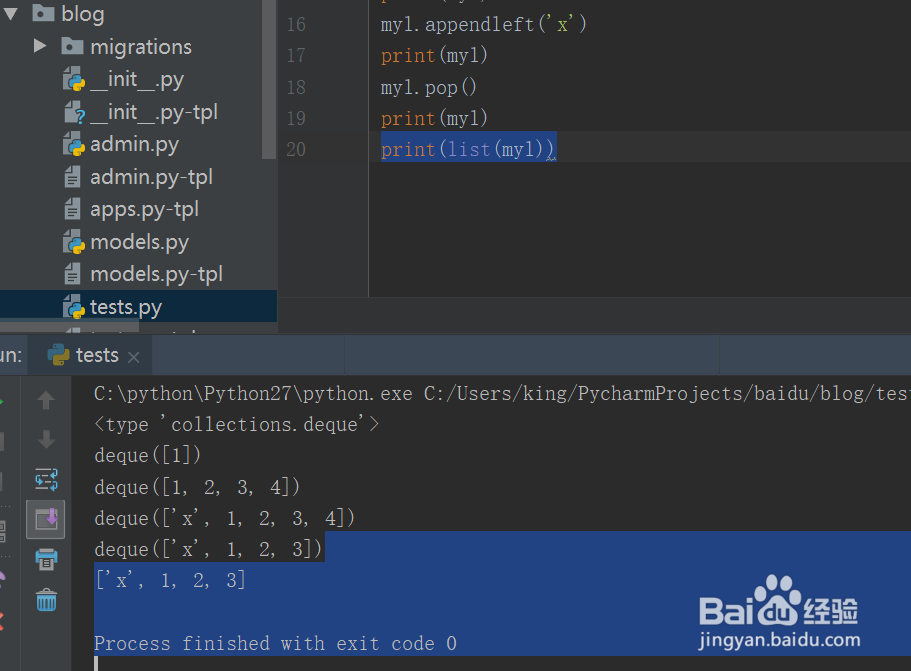Open the Print console output icon
This screenshot has width=911, height=671.
tap(45, 559)
